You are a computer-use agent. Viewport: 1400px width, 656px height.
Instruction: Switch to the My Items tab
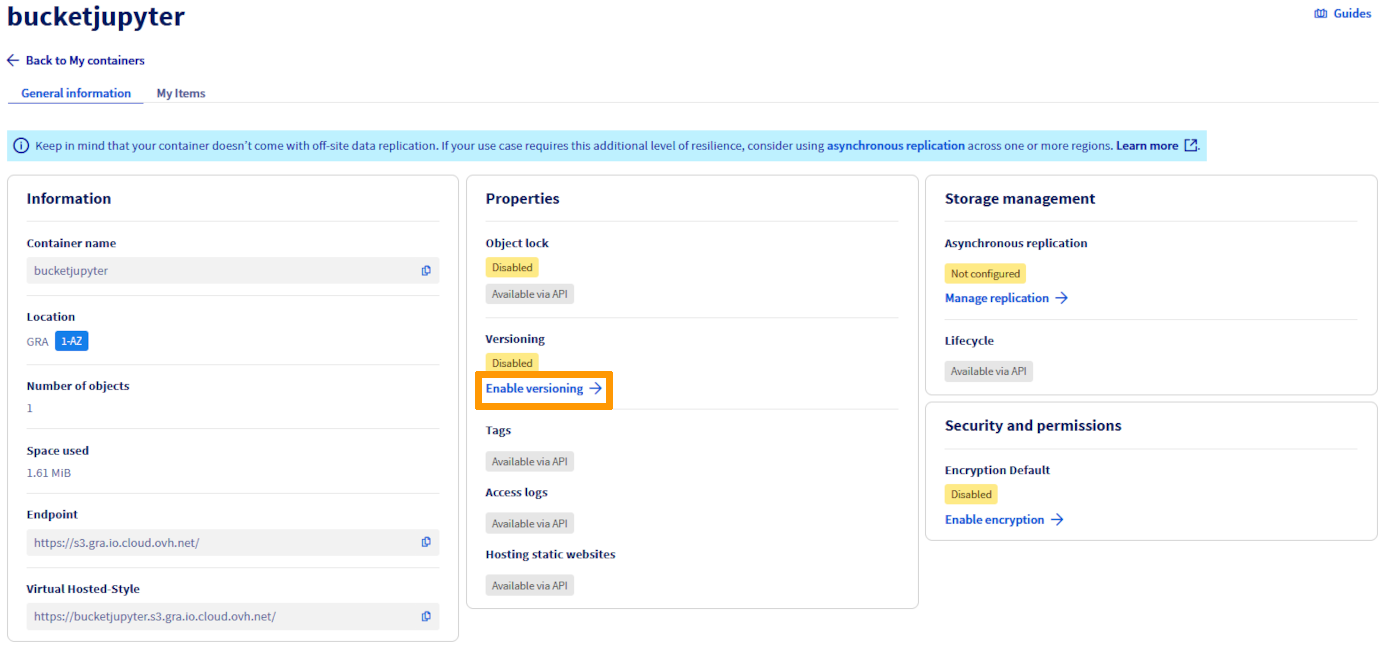pyautogui.click(x=180, y=93)
